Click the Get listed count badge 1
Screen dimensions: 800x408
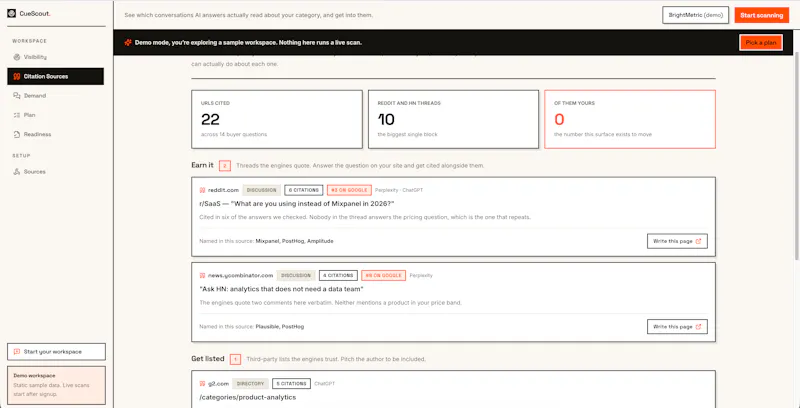(x=235, y=360)
